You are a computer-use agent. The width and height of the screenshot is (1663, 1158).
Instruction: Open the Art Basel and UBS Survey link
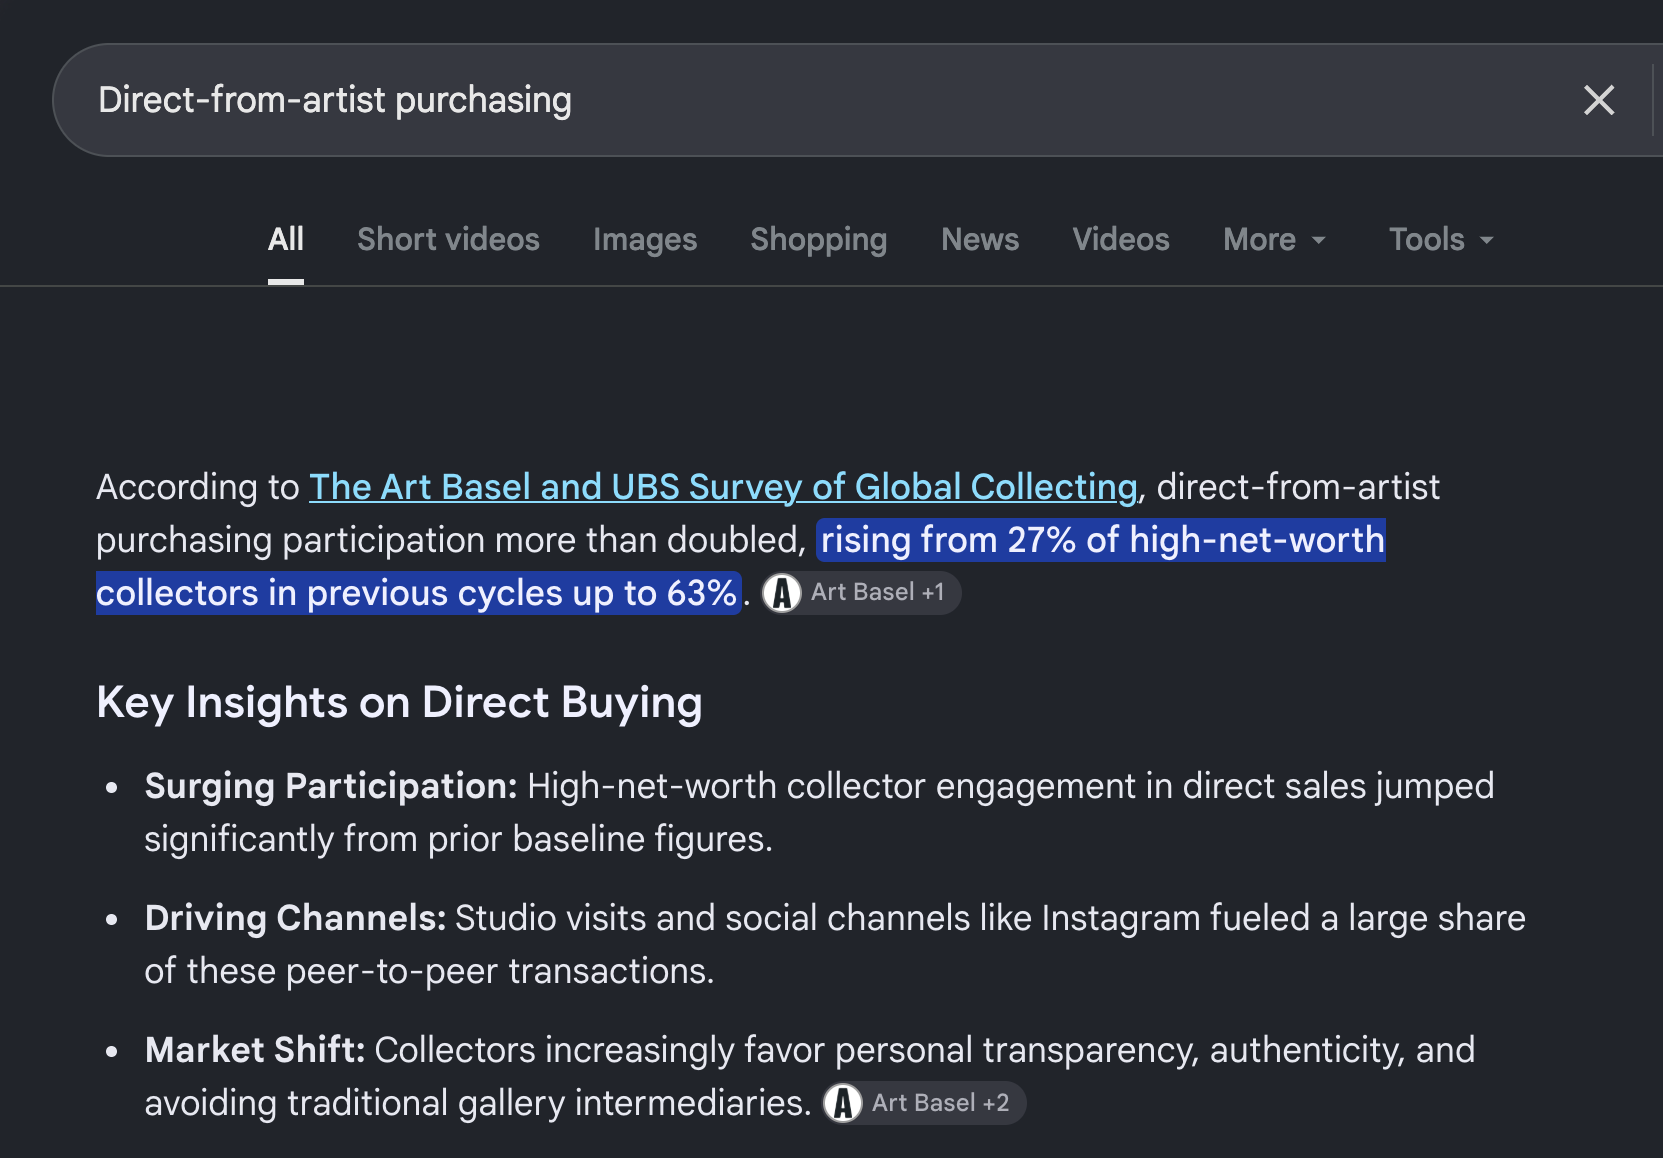coord(723,487)
